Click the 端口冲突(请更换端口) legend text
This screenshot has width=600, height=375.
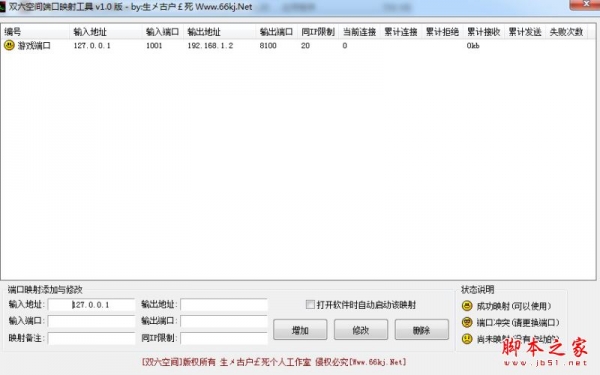518,323
